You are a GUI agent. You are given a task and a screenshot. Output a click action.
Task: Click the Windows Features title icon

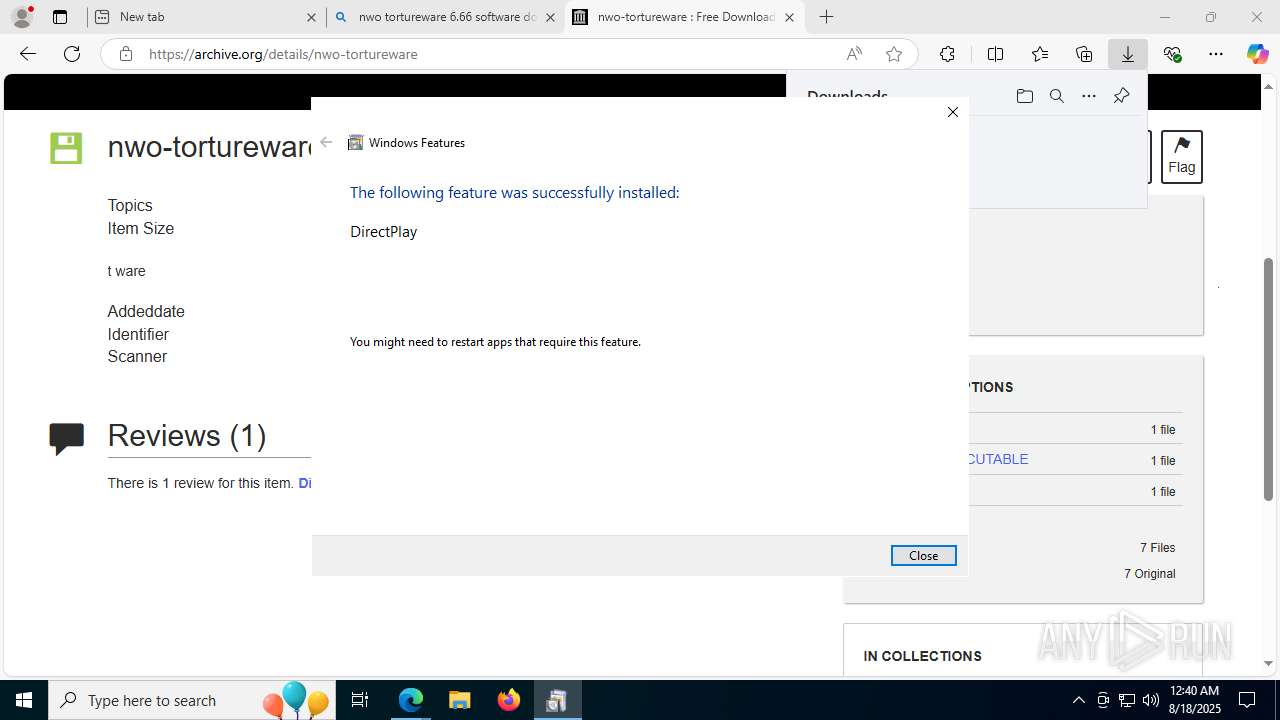pos(355,143)
